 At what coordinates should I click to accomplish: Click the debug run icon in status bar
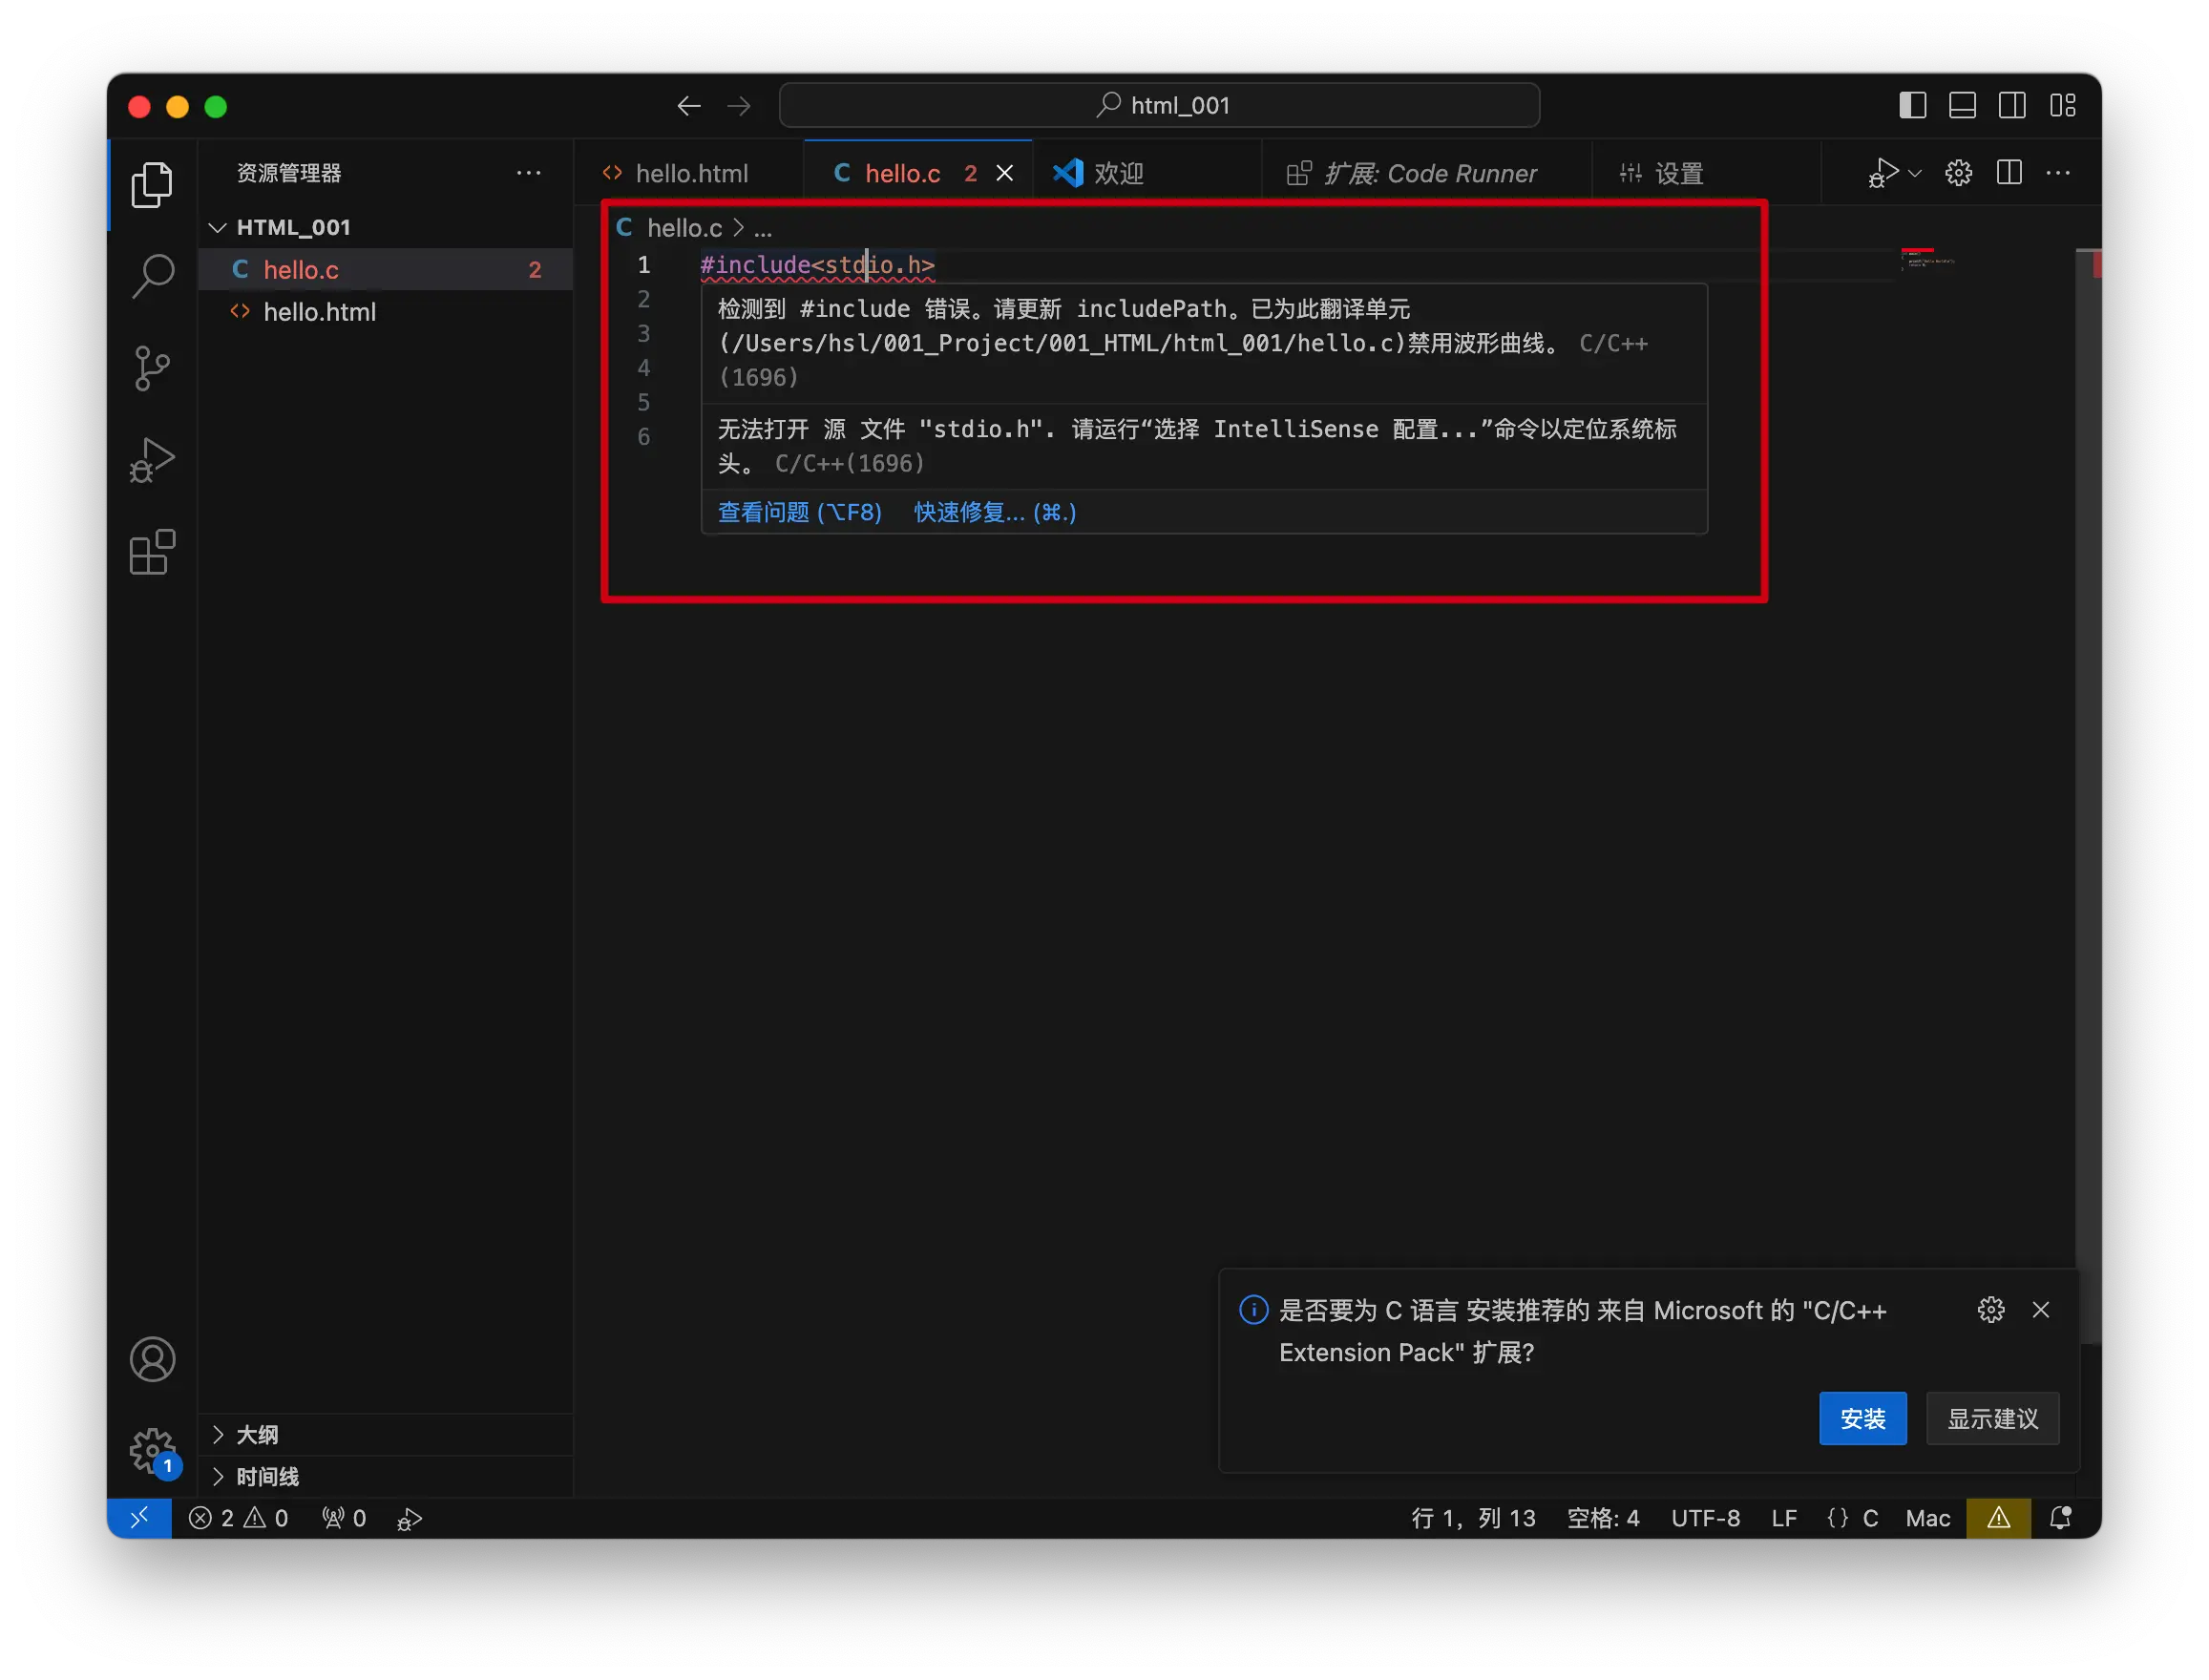[x=409, y=1517]
